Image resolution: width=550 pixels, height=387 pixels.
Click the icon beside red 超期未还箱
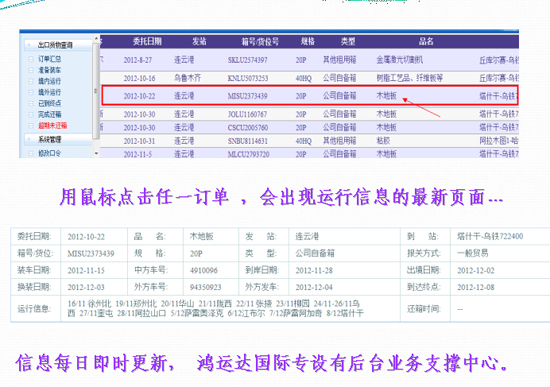tap(31, 126)
